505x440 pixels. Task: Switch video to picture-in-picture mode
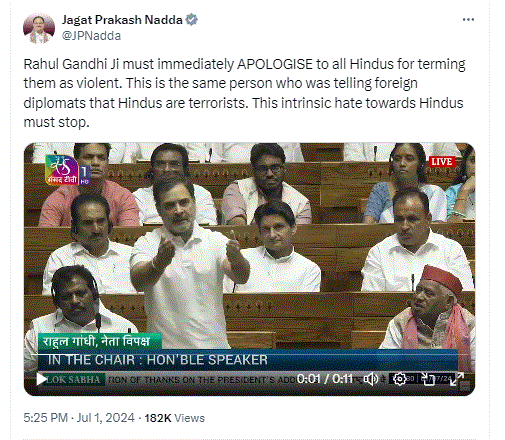pyautogui.click(x=428, y=379)
